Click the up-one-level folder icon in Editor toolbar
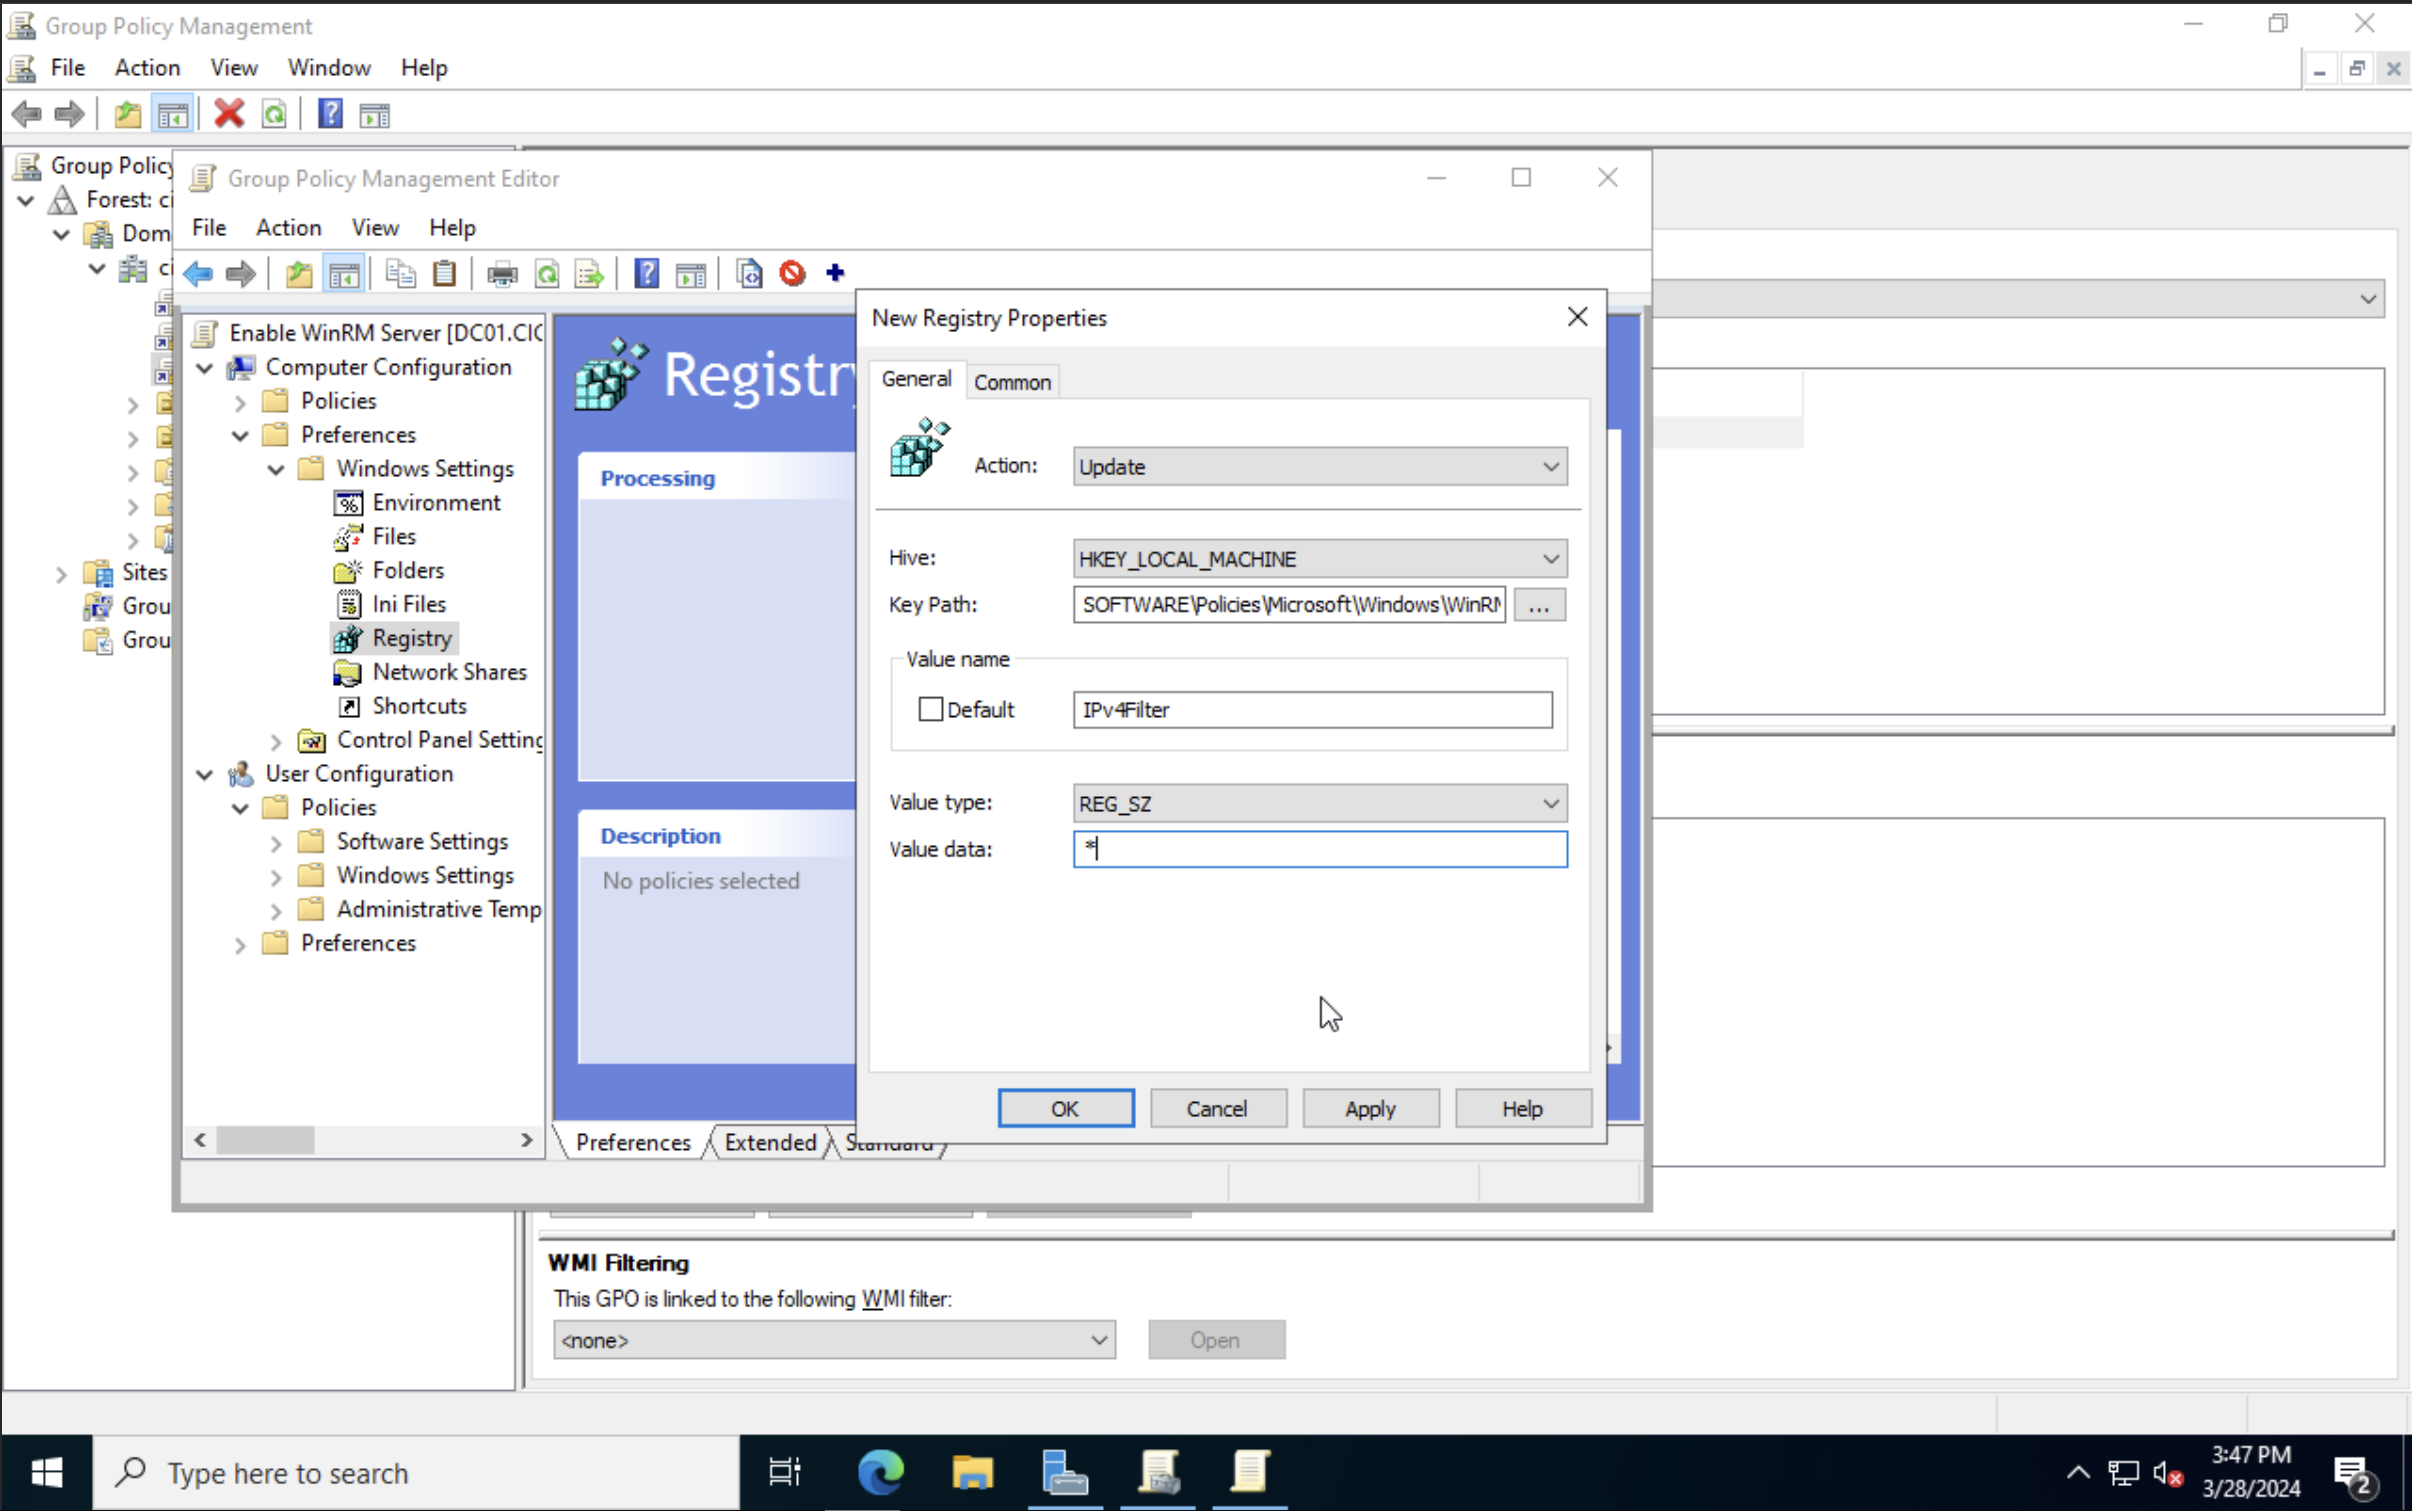This screenshot has height=1511, width=2412. coord(298,273)
